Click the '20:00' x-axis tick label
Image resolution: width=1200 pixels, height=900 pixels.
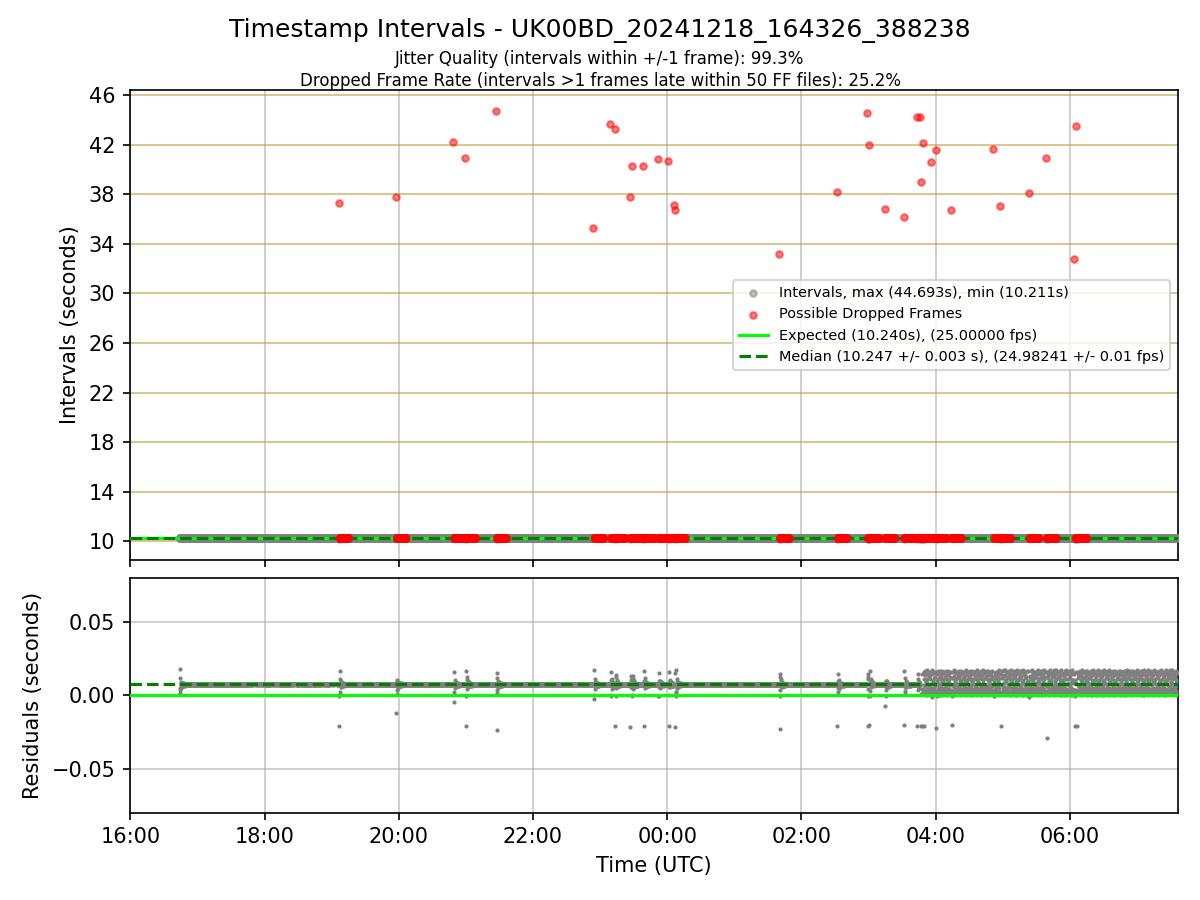click(x=399, y=834)
